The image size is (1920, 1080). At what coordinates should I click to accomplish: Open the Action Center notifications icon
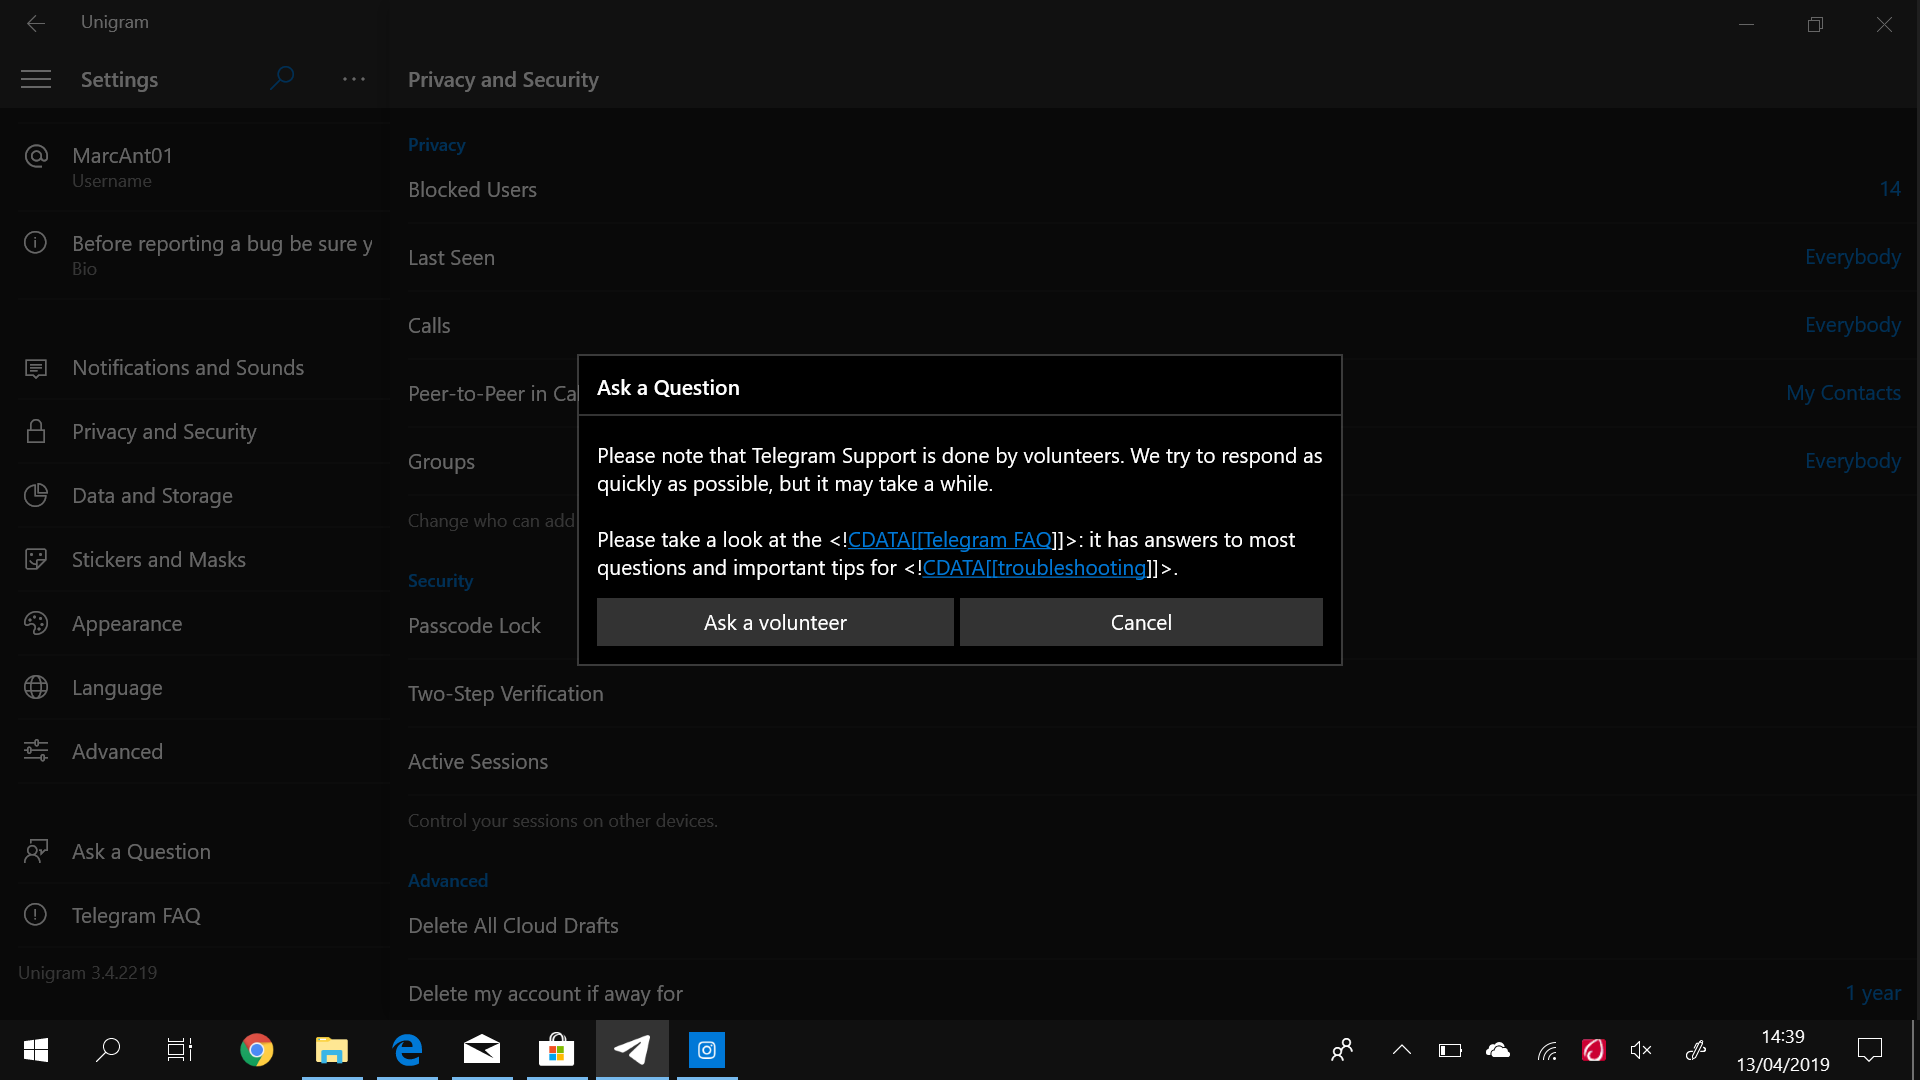click(x=1870, y=1050)
